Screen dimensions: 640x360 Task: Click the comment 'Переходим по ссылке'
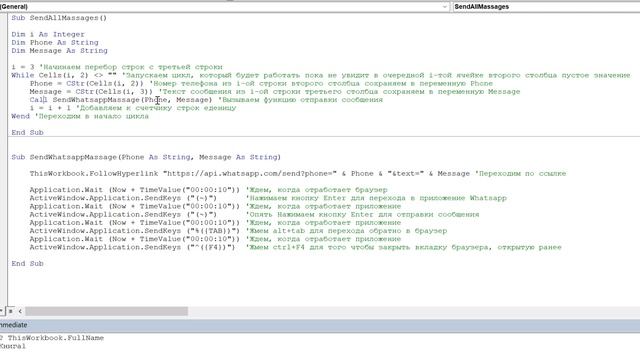[520, 173]
